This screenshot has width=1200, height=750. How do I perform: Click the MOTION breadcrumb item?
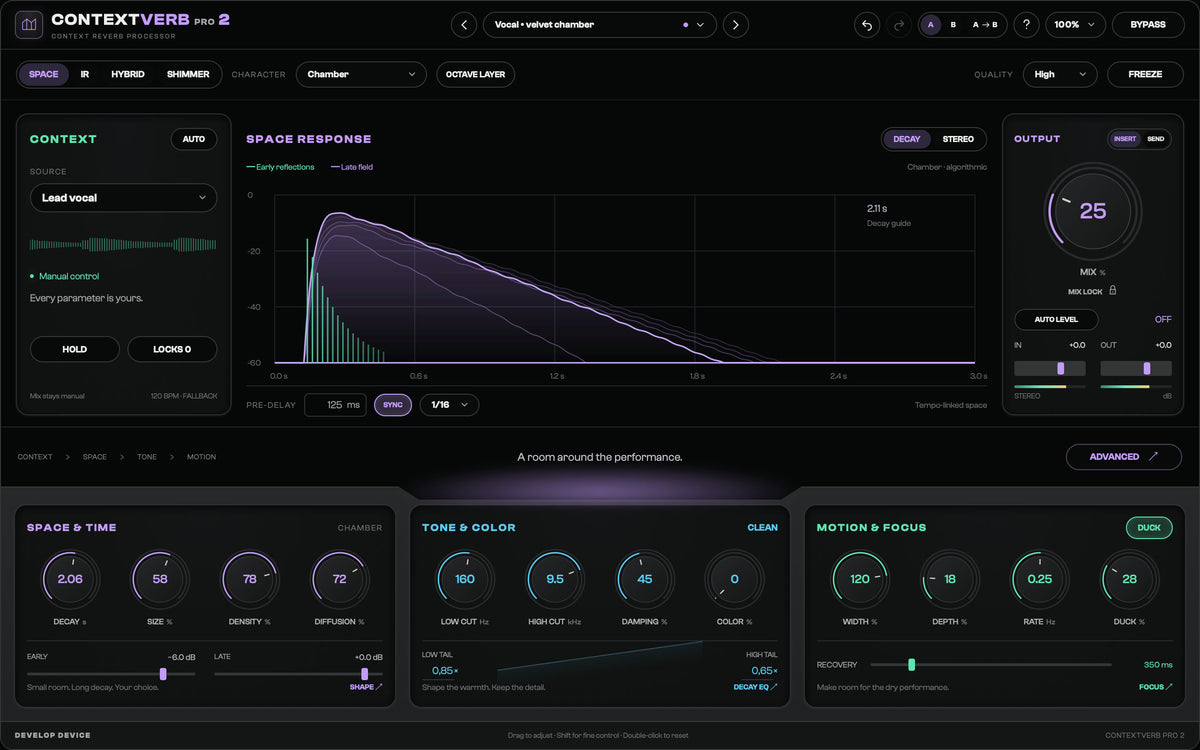tap(201, 457)
